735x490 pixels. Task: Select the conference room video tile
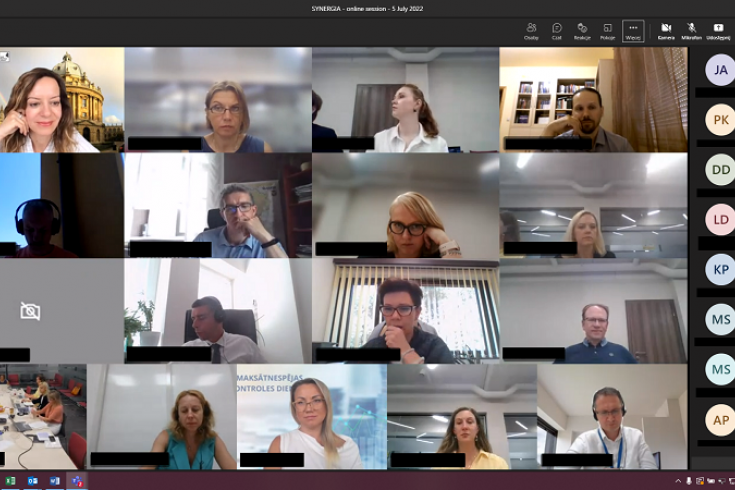[43, 415]
